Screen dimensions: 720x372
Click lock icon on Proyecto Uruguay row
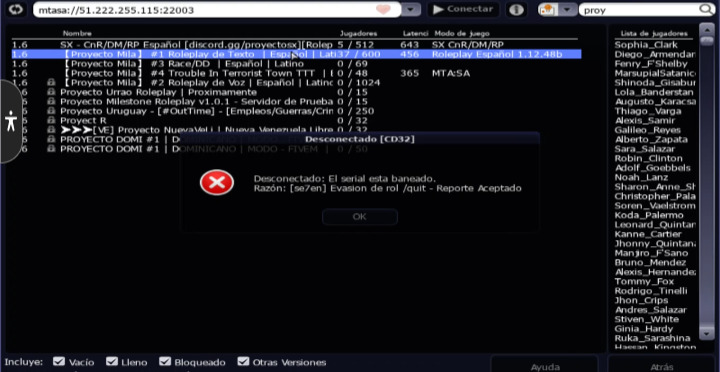click(x=51, y=111)
